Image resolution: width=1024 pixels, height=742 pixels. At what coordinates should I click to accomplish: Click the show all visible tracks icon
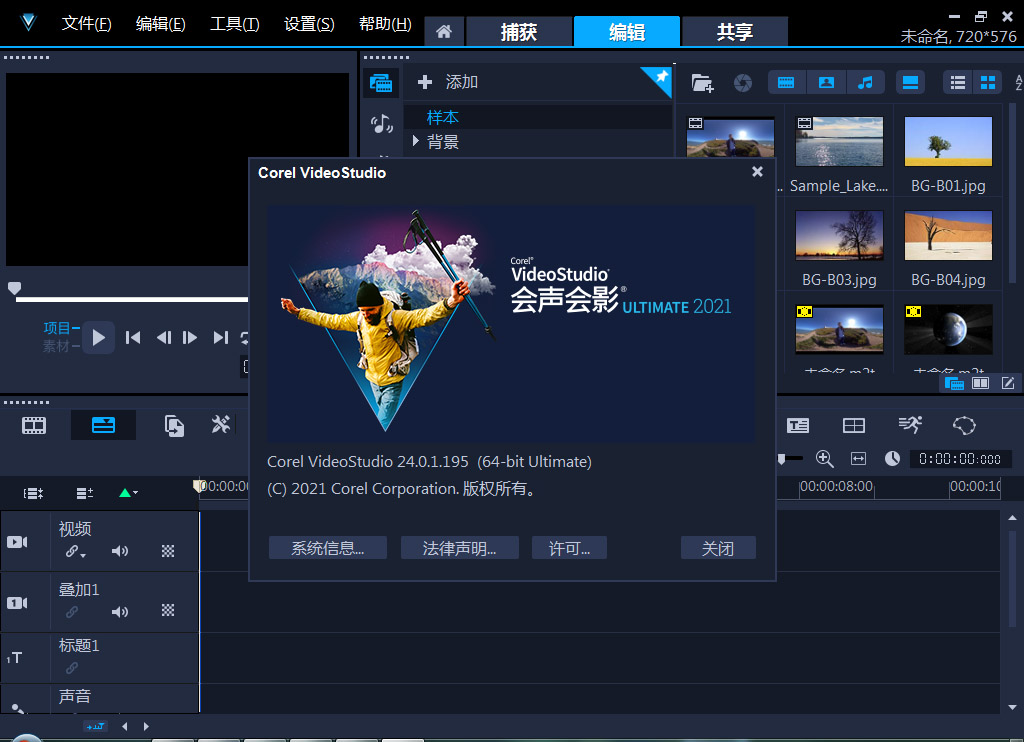point(33,493)
